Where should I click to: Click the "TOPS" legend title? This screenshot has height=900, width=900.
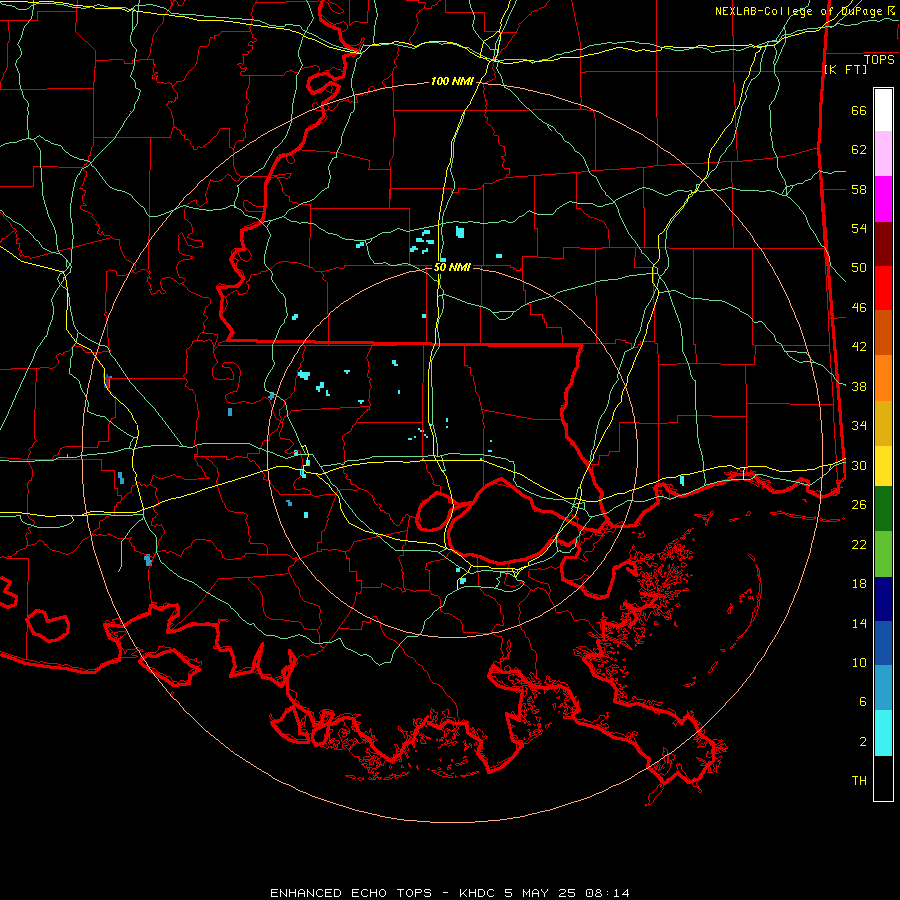pos(879,60)
